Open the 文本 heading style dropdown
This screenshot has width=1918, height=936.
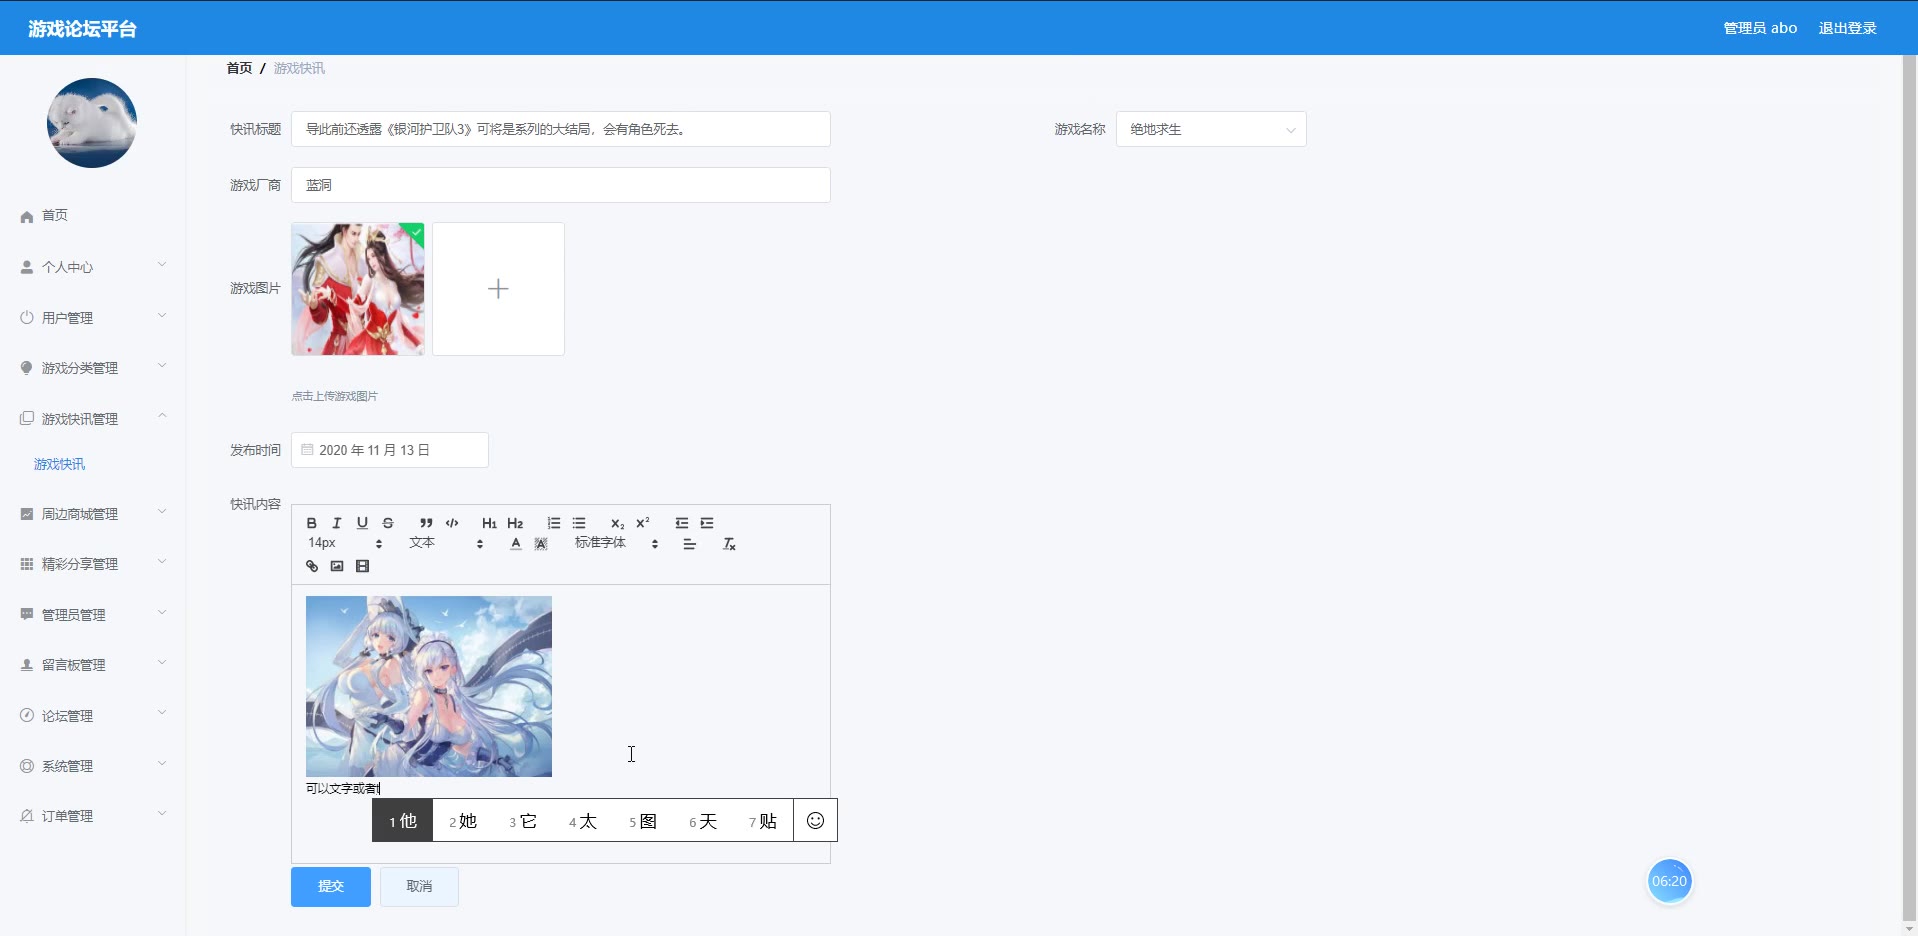[x=446, y=543]
